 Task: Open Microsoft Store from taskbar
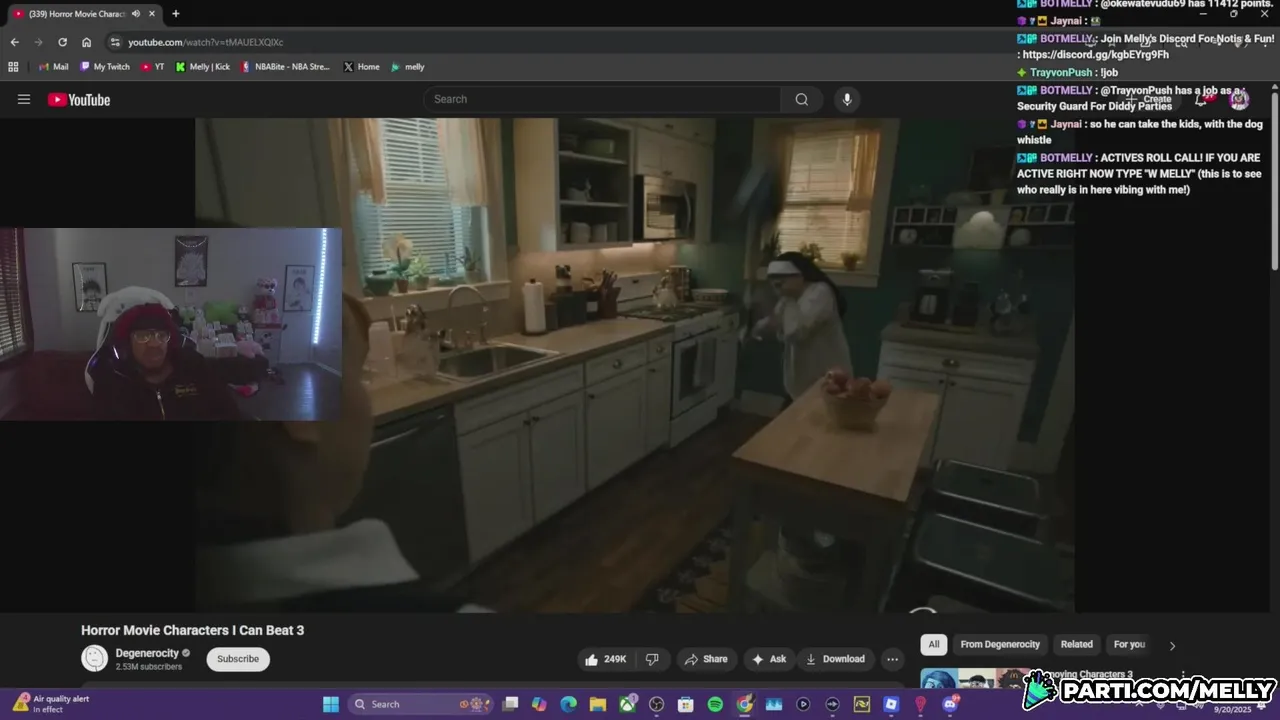686,704
